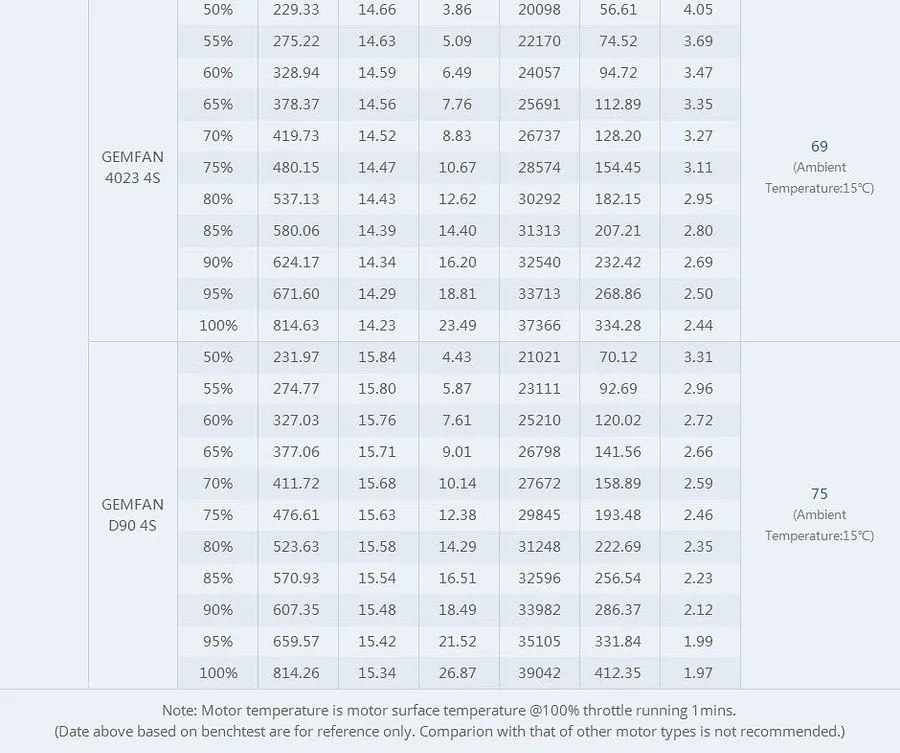This screenshot has height=753, width=900.
Task: Select the 412.35 power value
Action: pos(618,673)
